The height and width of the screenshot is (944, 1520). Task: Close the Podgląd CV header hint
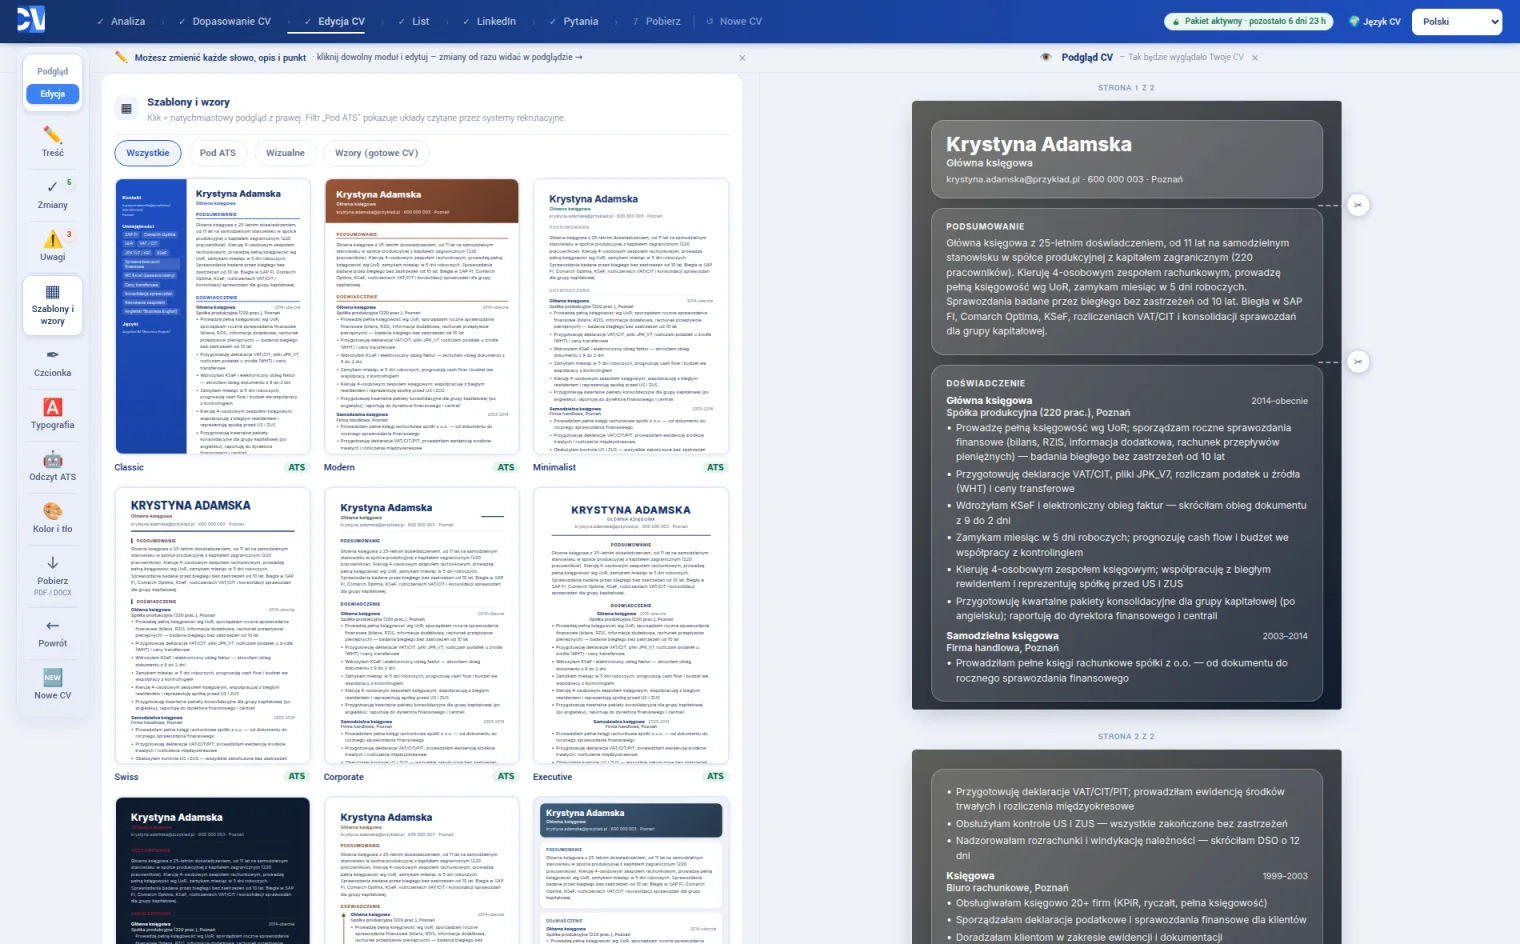pyautogui.click(x=1255, y=58)
